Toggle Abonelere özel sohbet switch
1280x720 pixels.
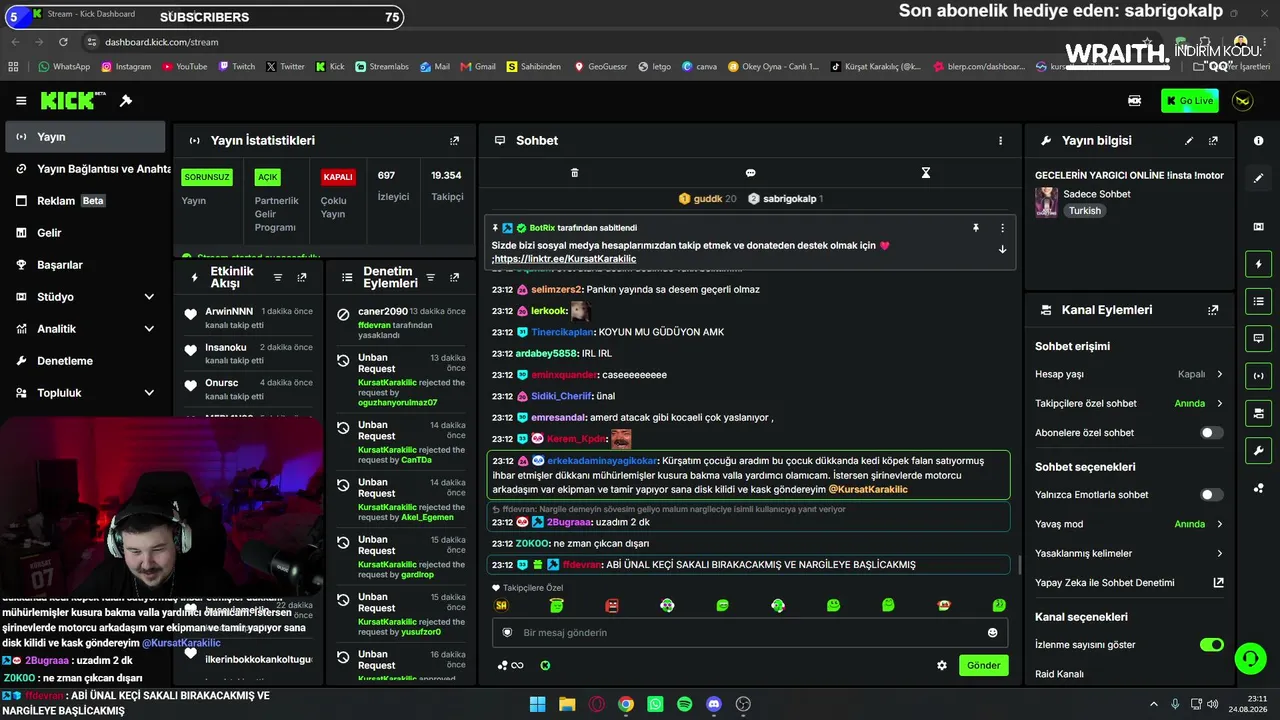pos(1211,433)
